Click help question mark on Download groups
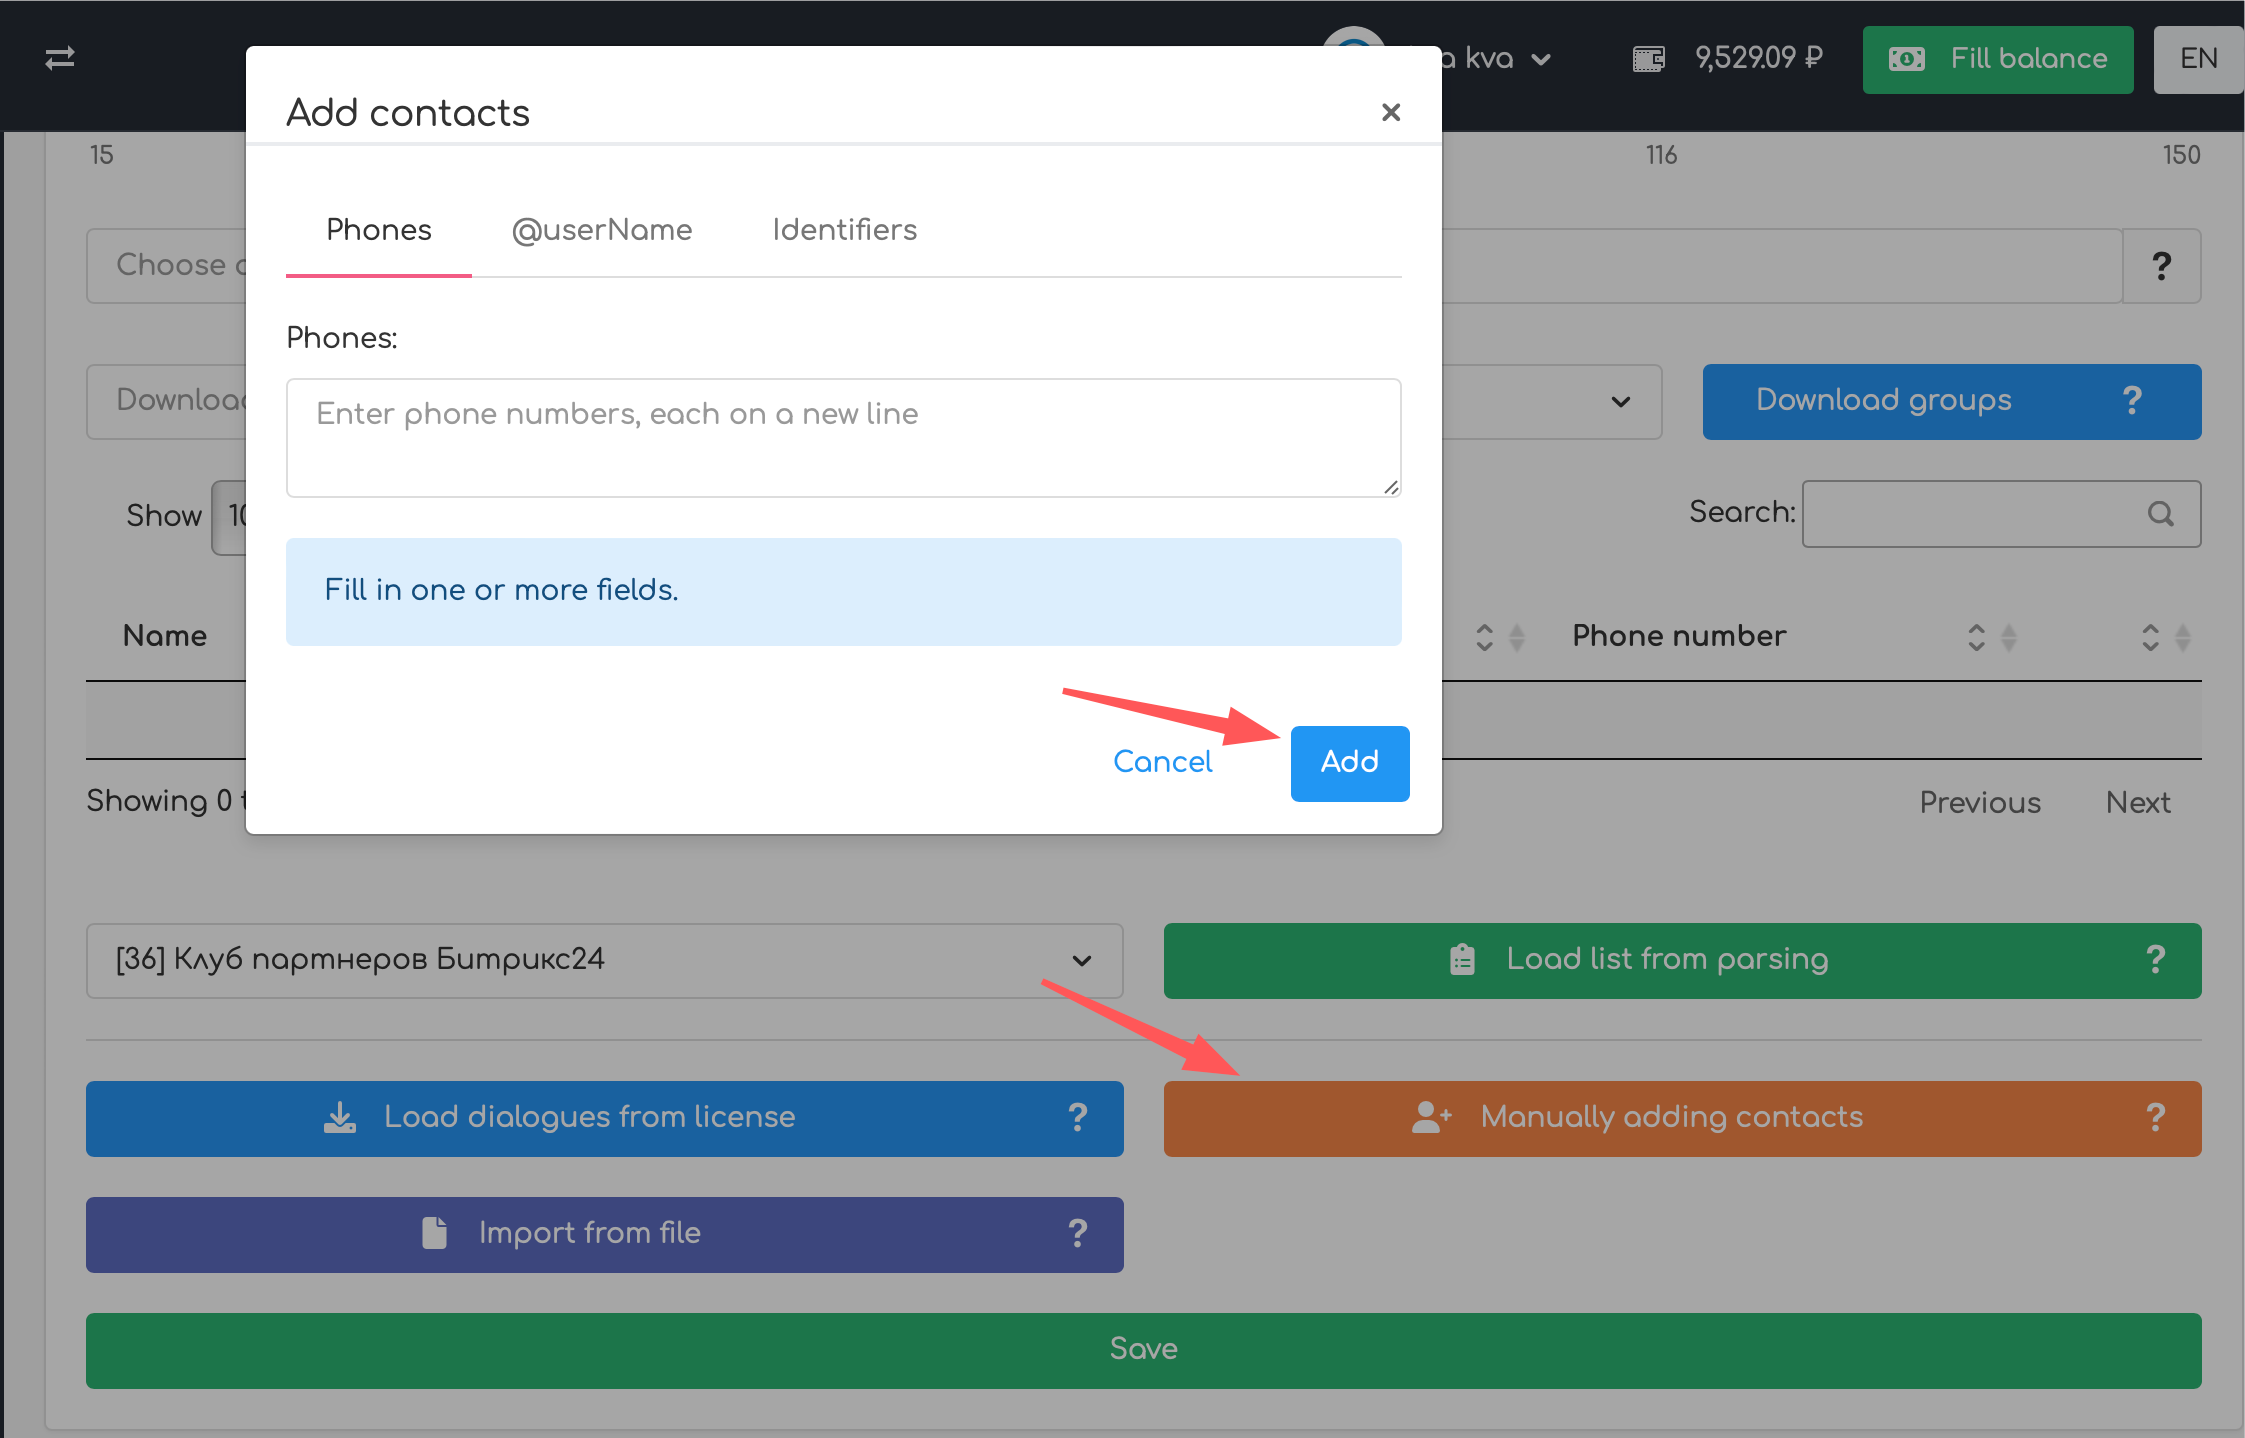2245x1438 pixels. 2132,401
